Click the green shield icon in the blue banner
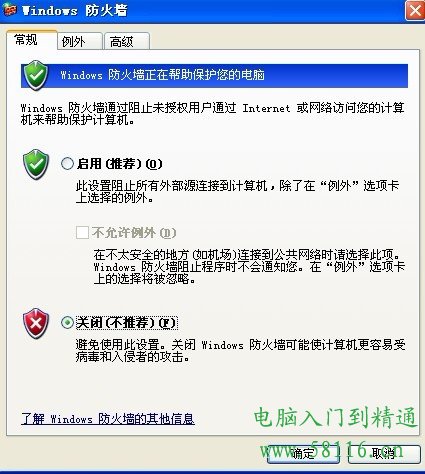425x474 pixels. [36, 75]
